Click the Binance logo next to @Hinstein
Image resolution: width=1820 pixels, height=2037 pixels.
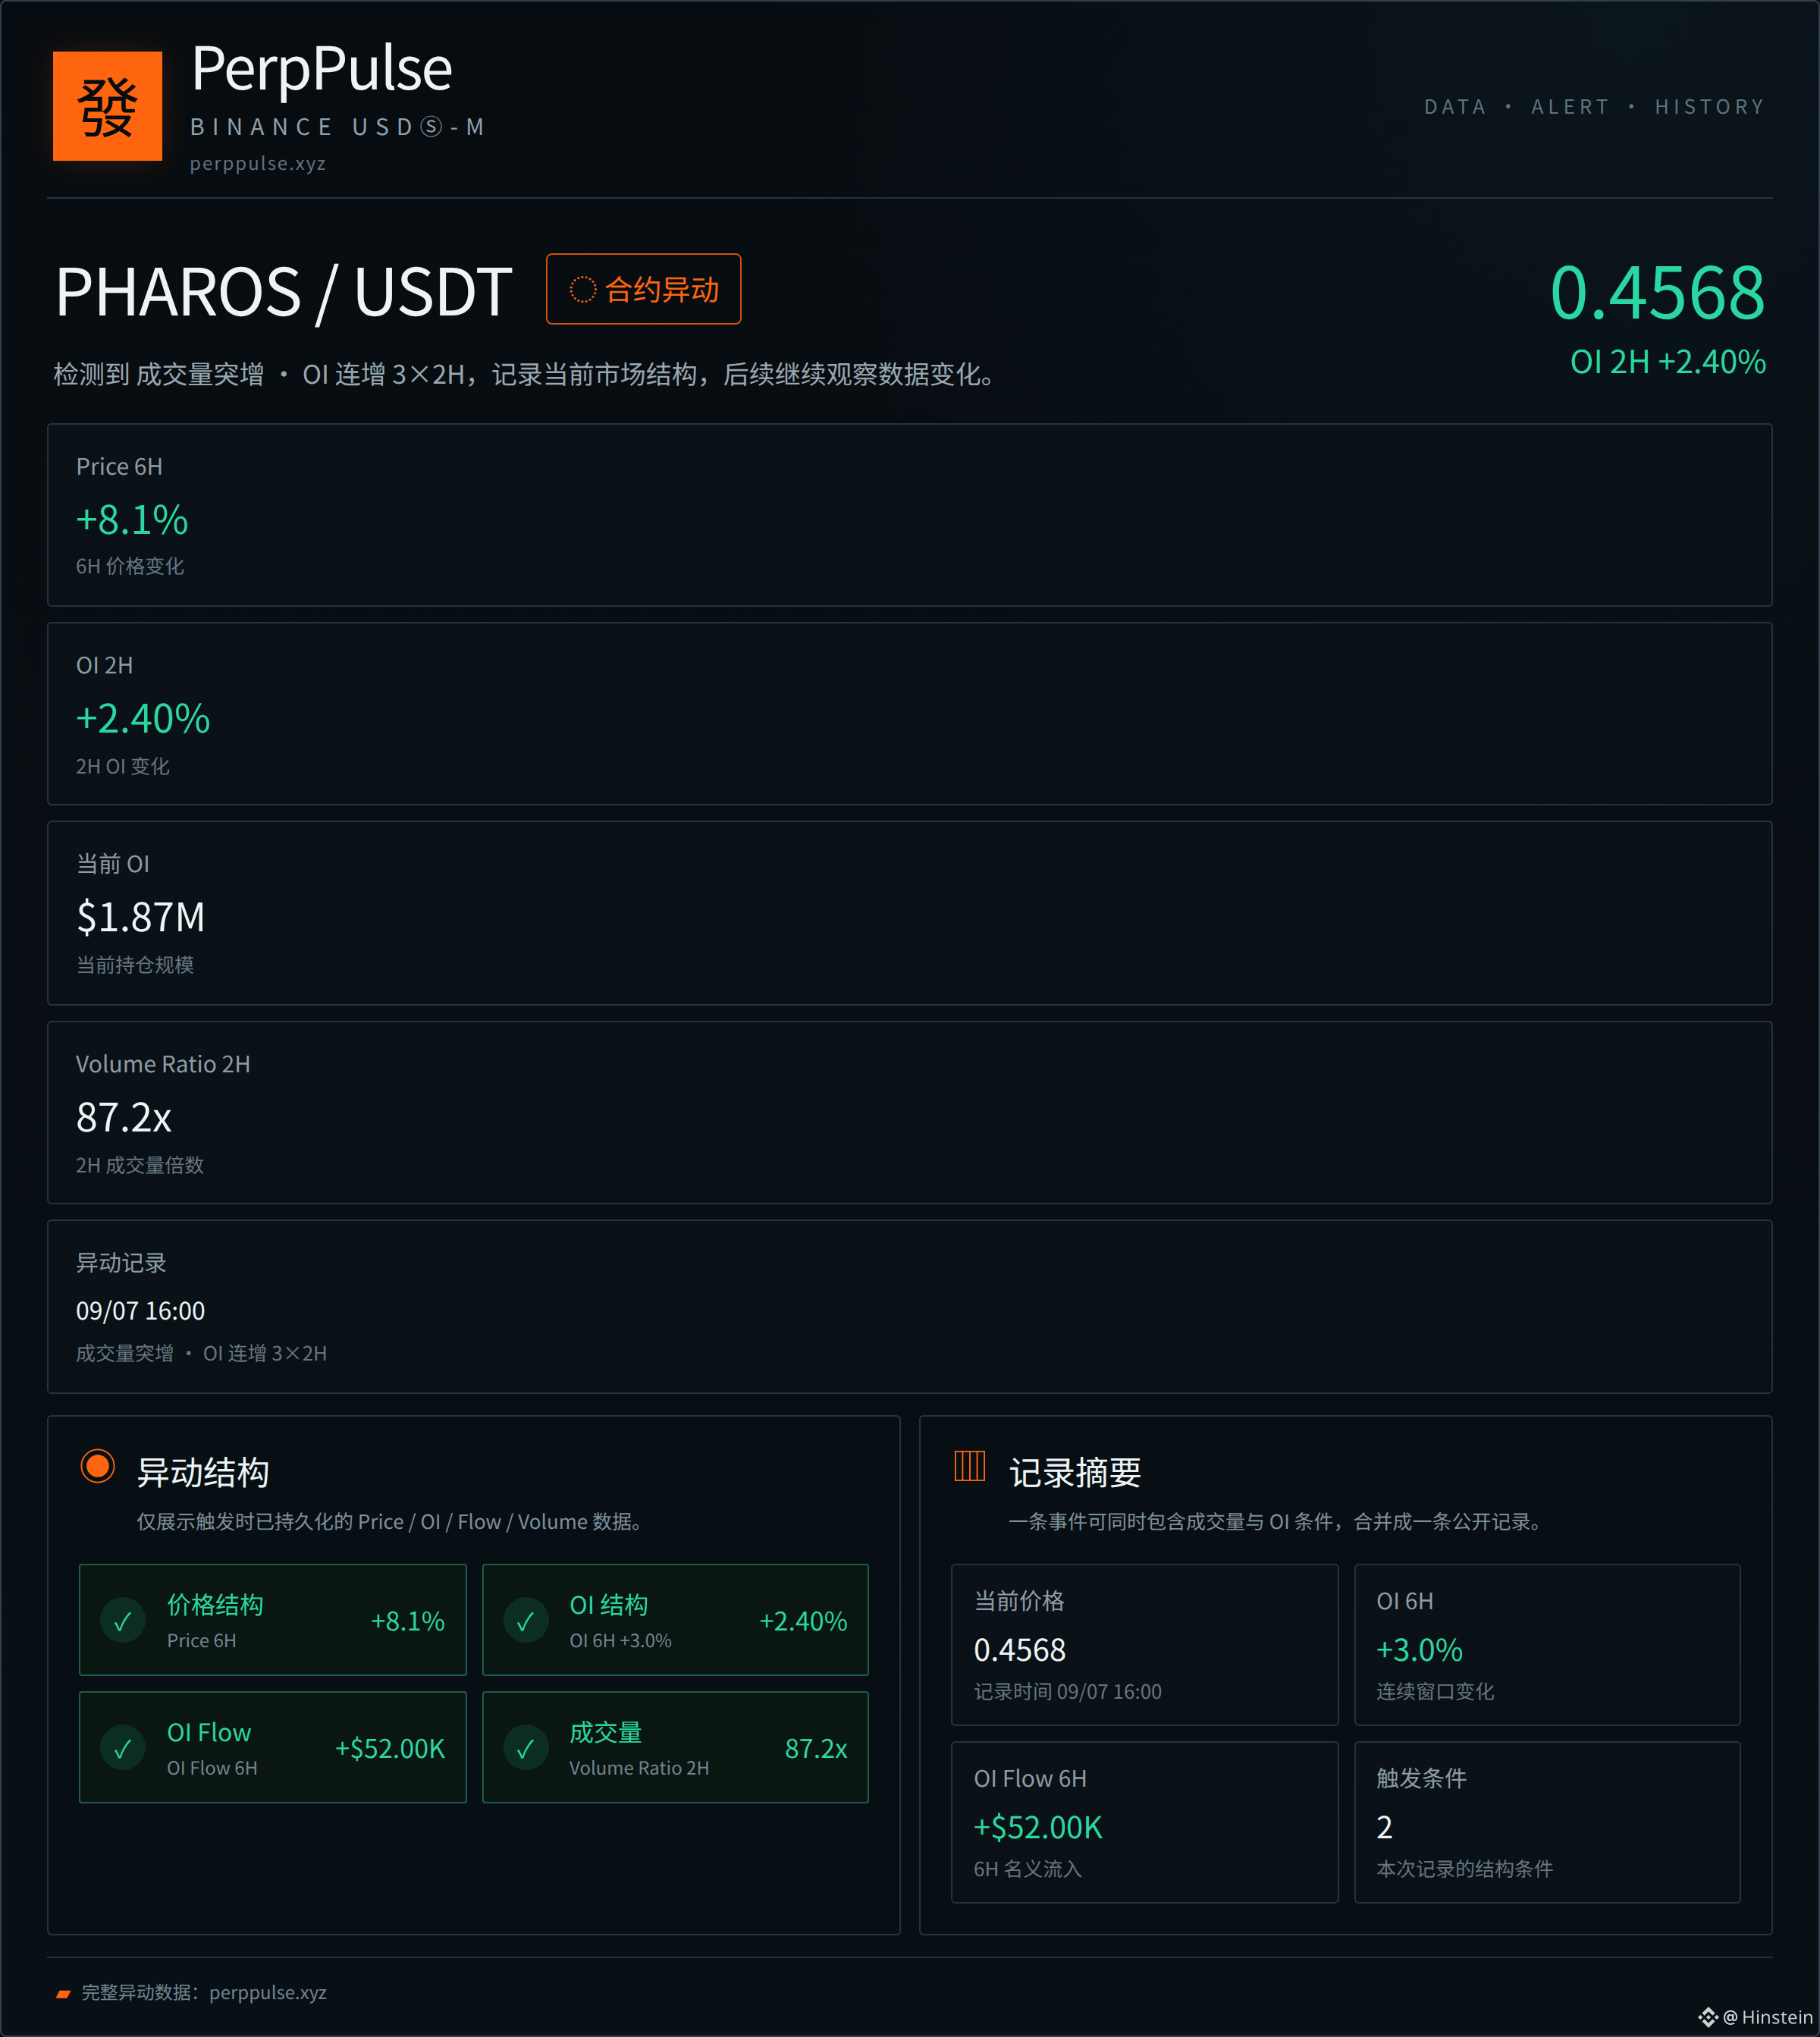pos(1708,2017)
